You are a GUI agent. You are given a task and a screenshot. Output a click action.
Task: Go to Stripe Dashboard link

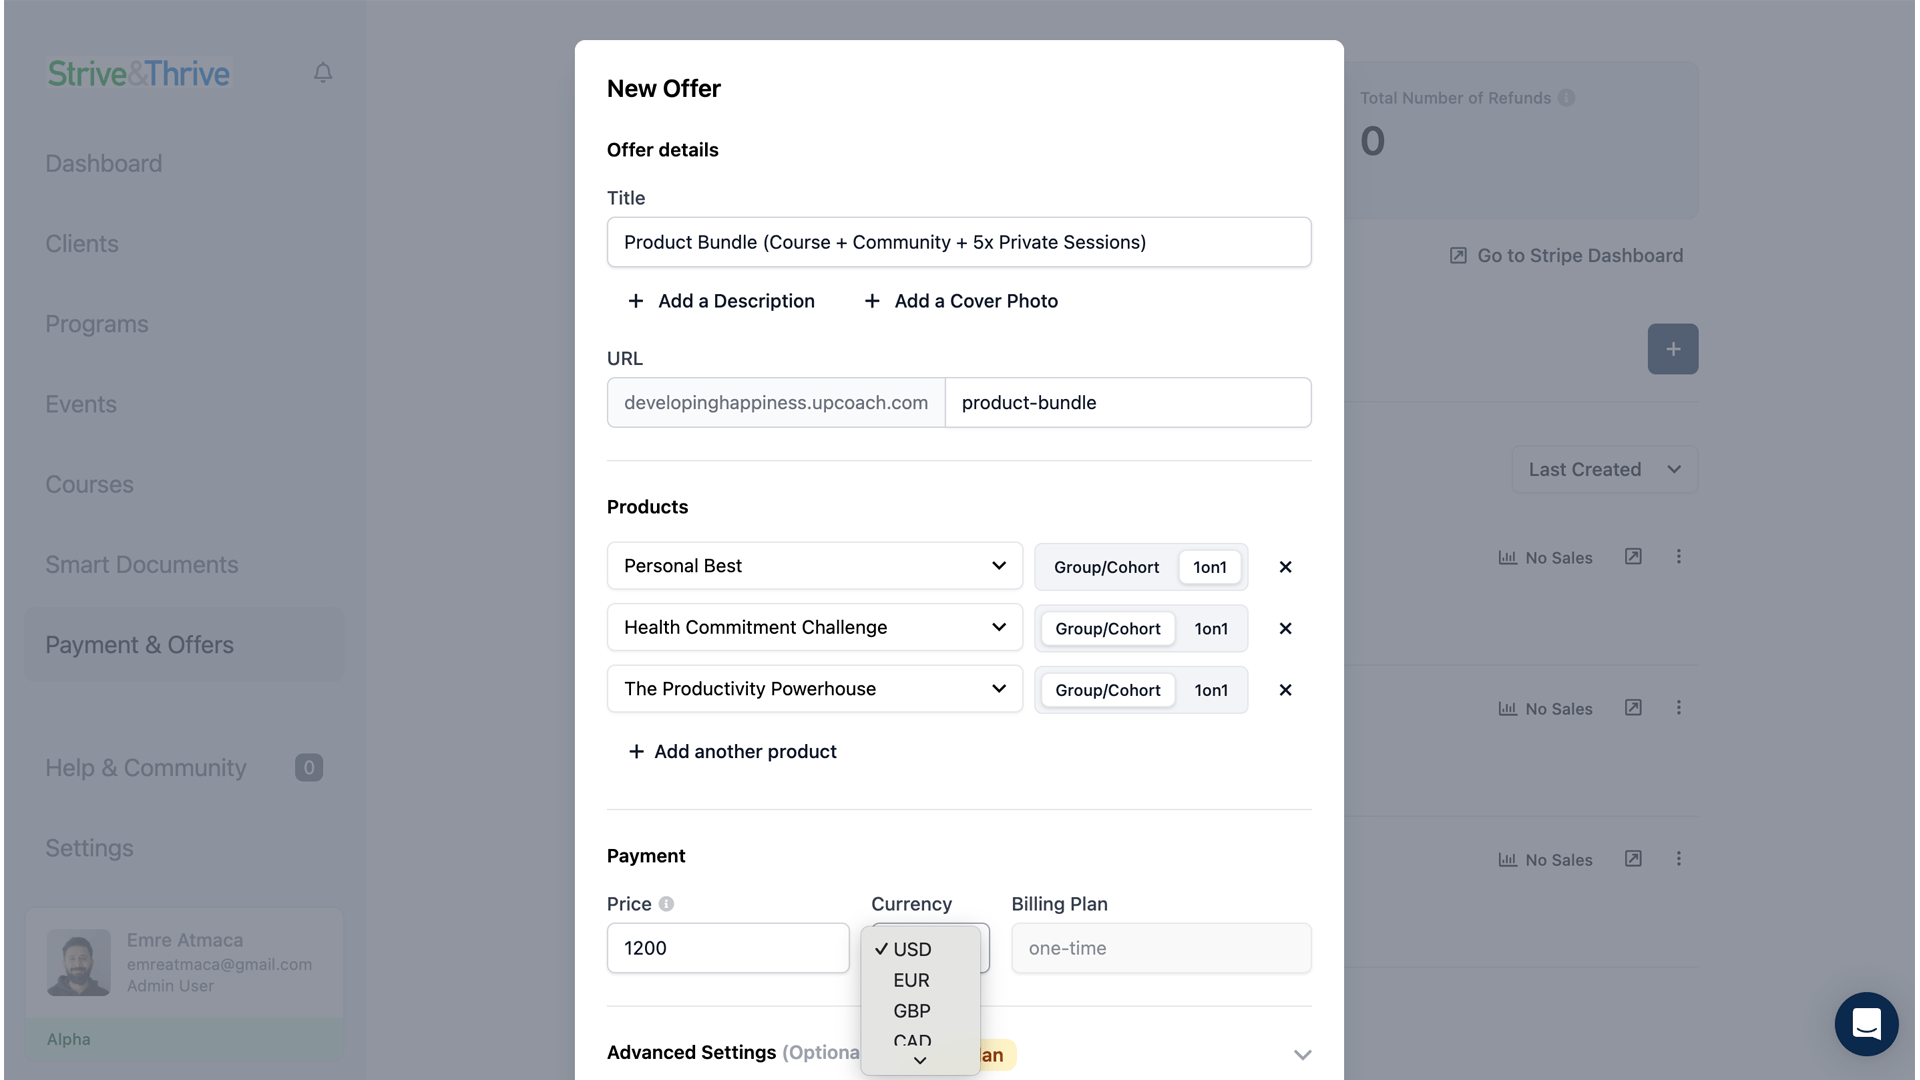click(x=1566, y=256)
